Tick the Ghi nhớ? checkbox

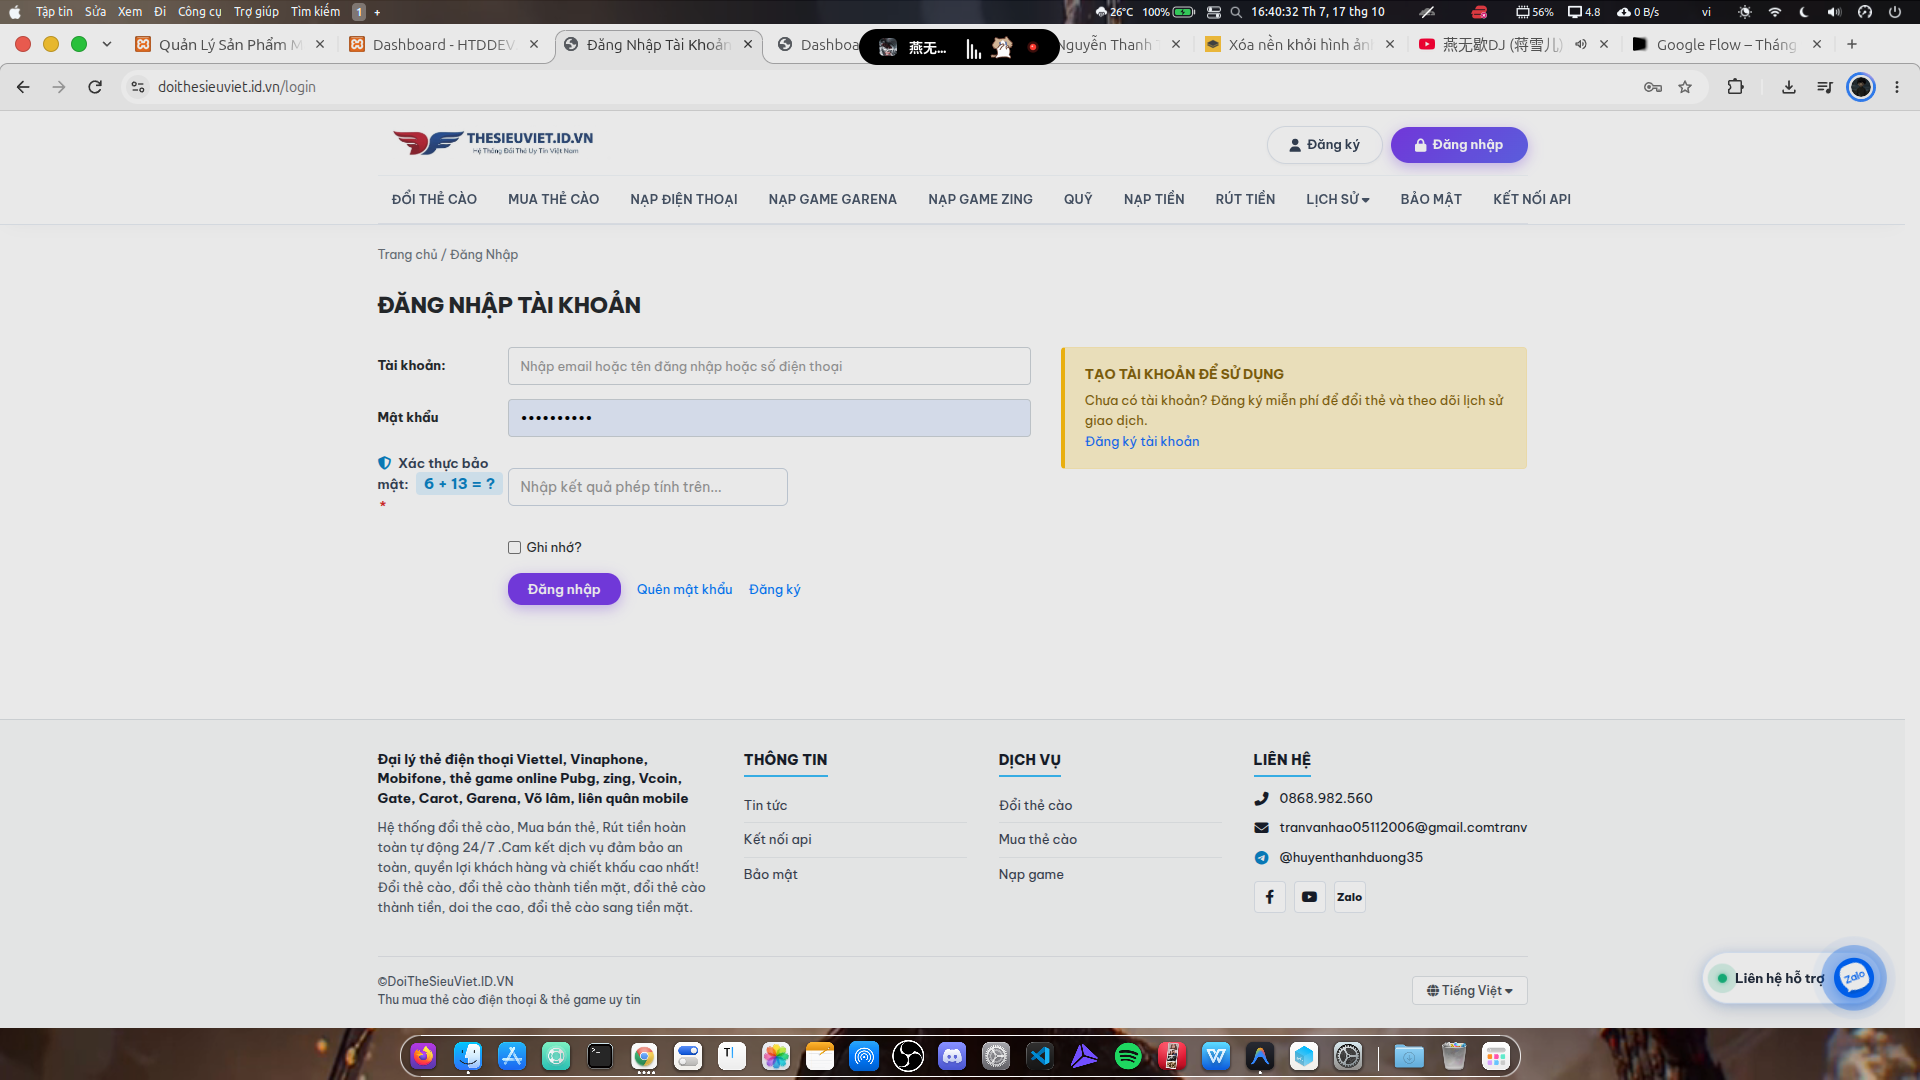[x=514, y=547]
